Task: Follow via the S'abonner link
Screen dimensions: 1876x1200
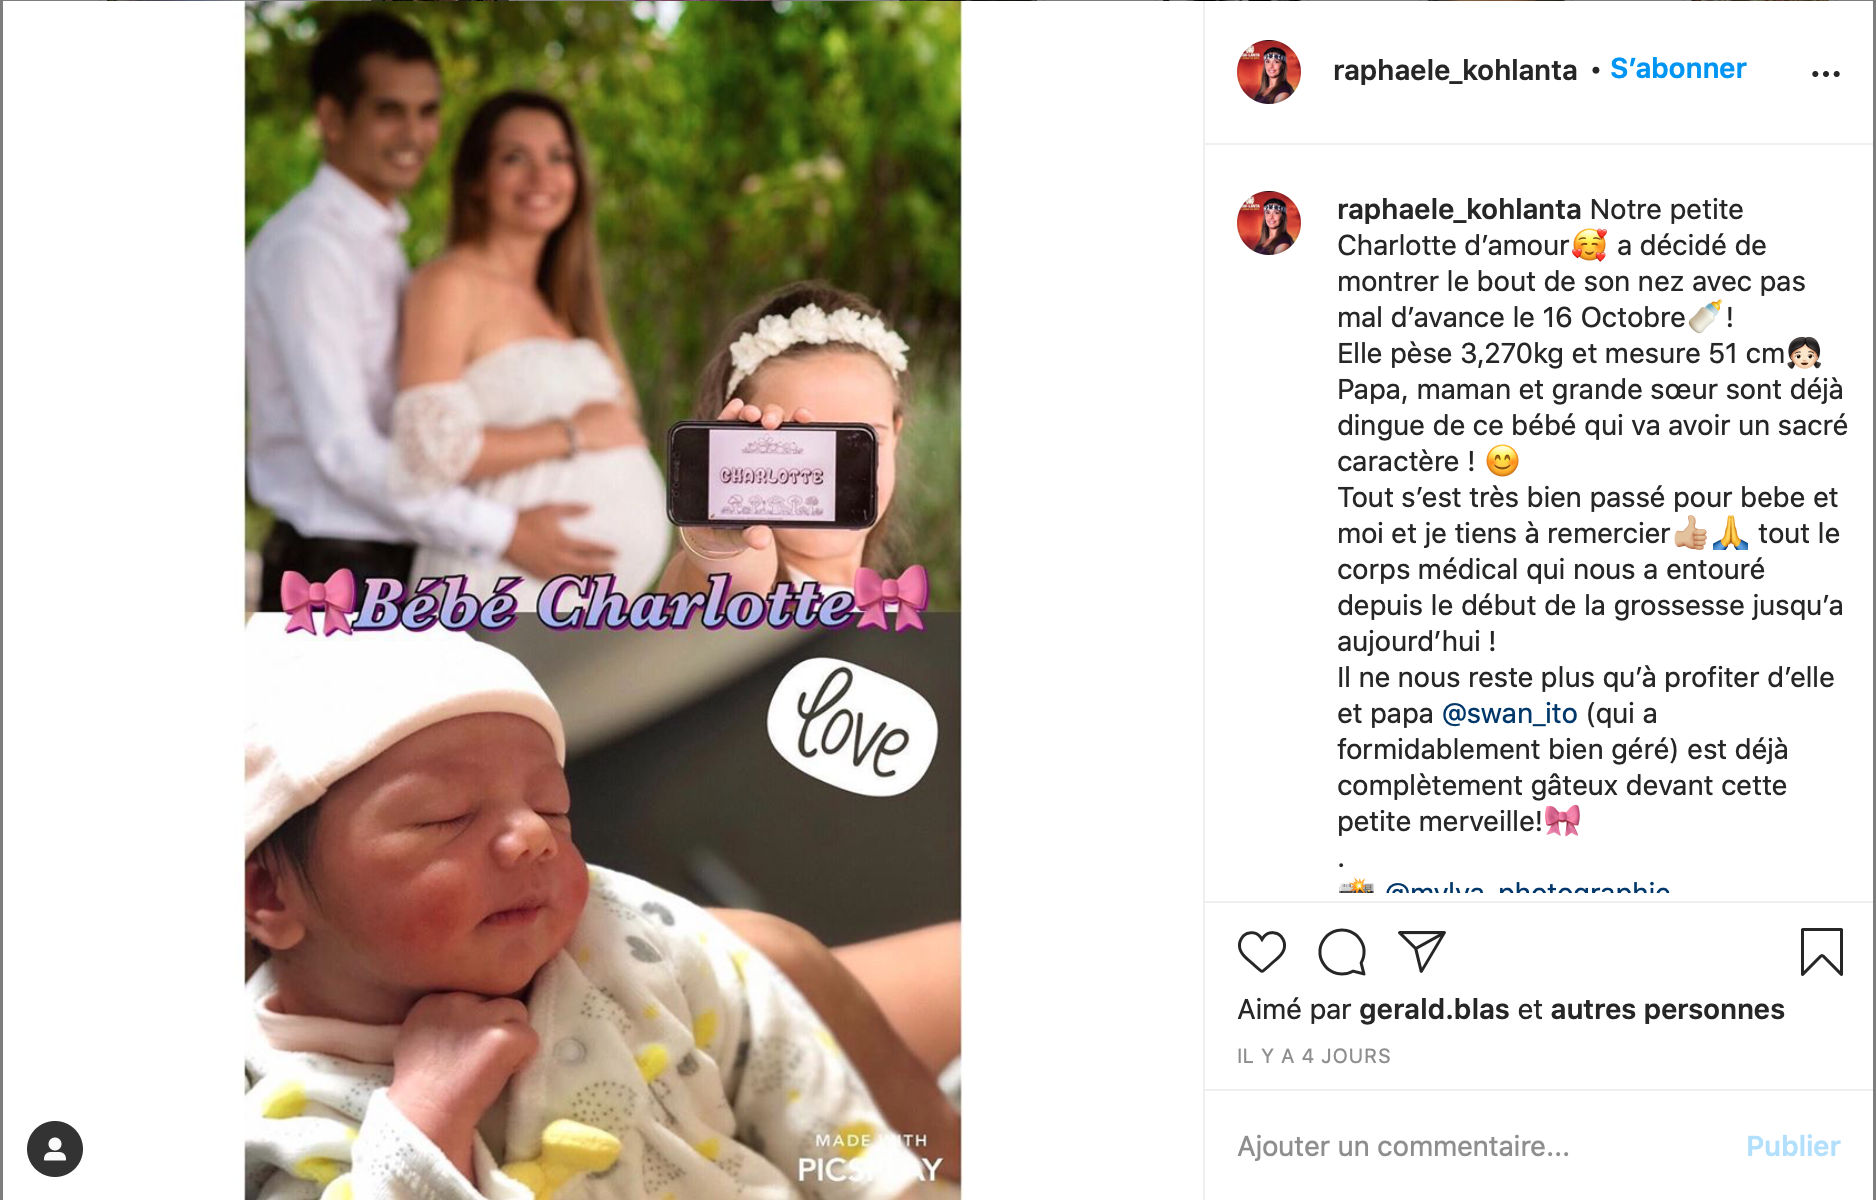Action: click(x=1678, y=69)
